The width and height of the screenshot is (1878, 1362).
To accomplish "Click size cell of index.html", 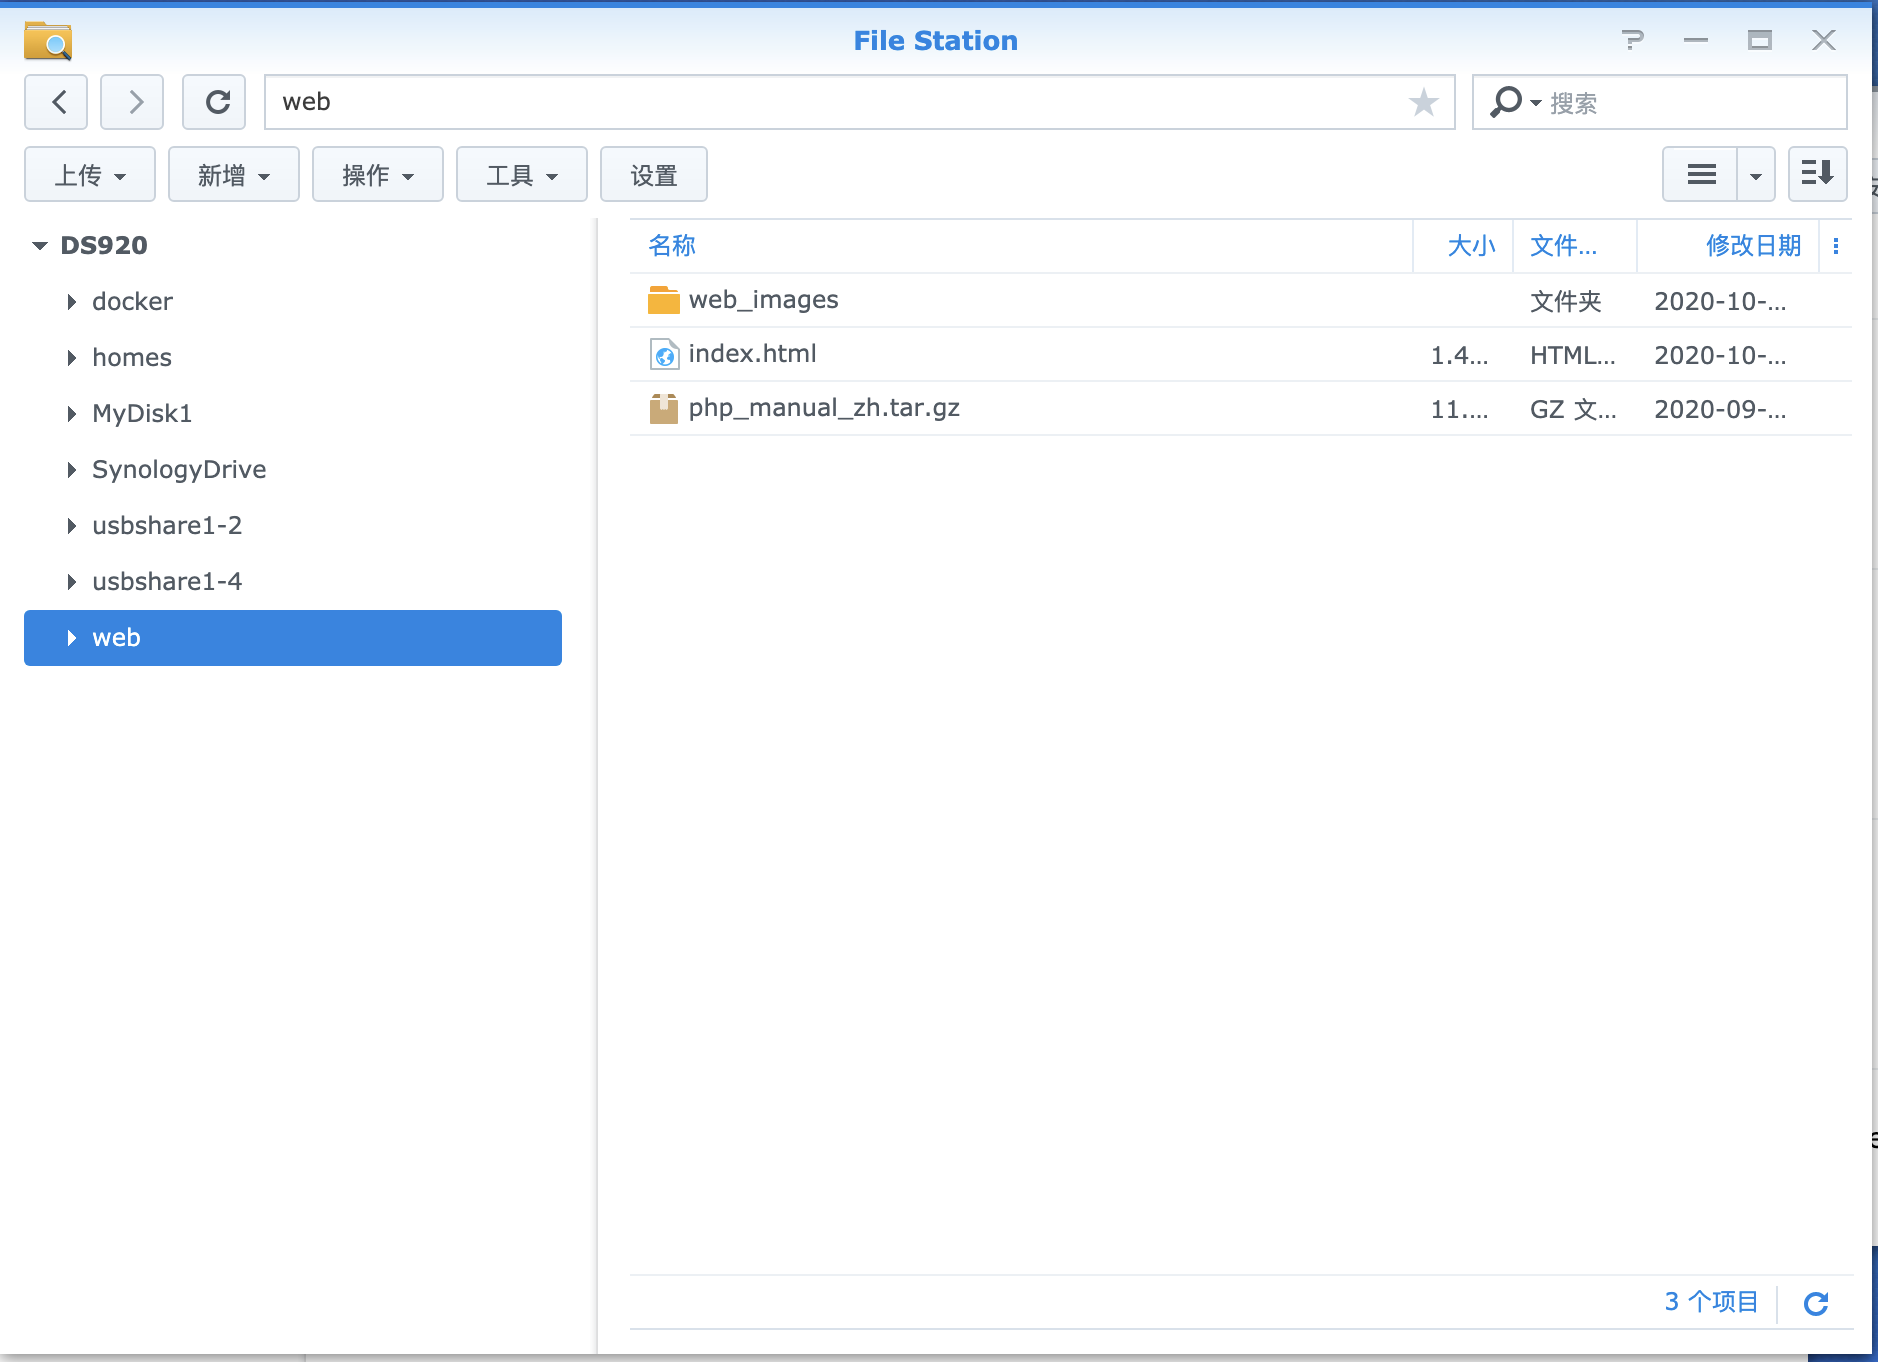I will 1460,355.
